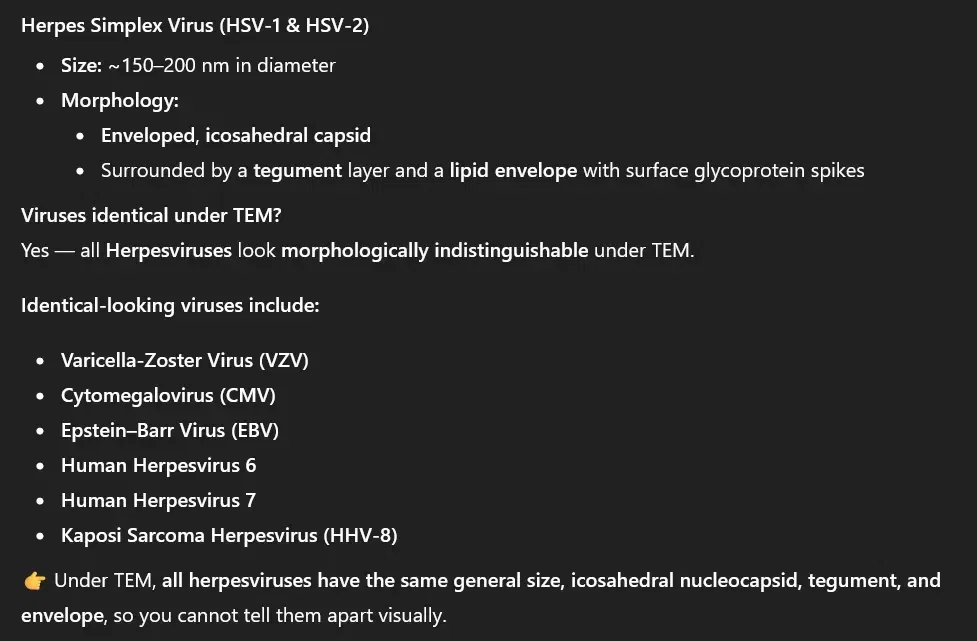Image resolution: width=977 pixels, height=641 pixels.
Task: Select Human Herpesvirus 7 list item
Action: 158,500
